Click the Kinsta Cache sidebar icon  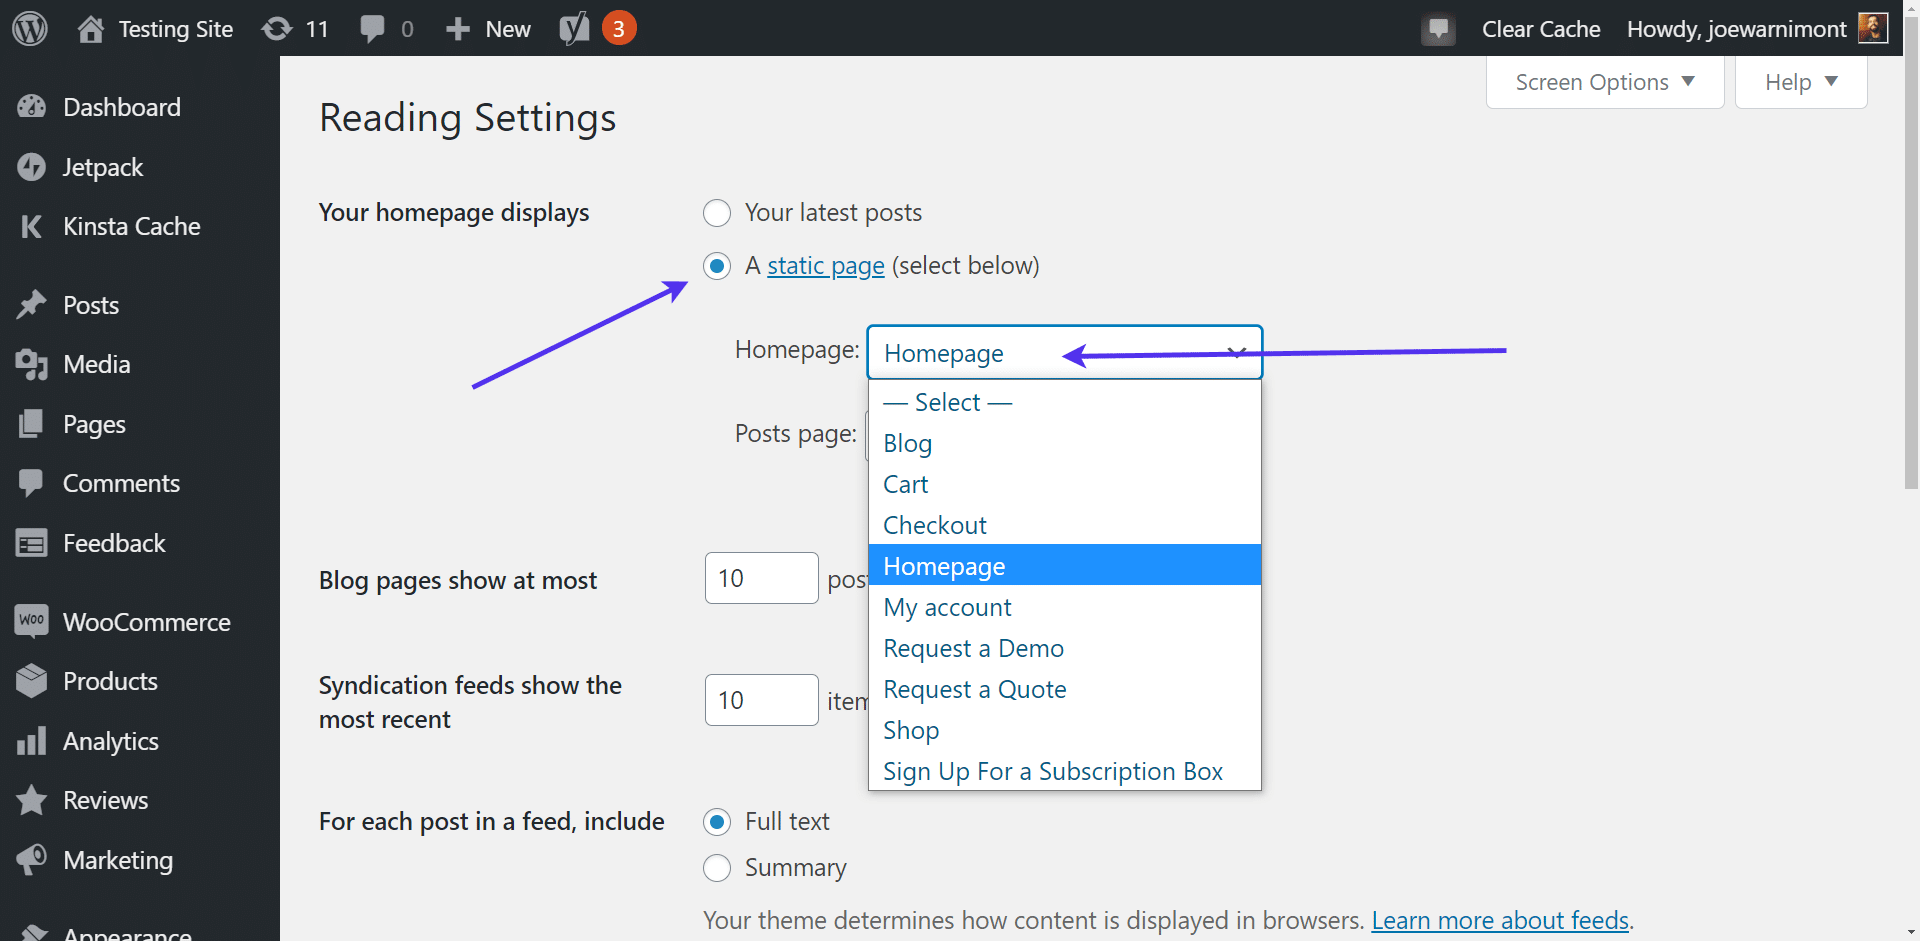(32, 227)
